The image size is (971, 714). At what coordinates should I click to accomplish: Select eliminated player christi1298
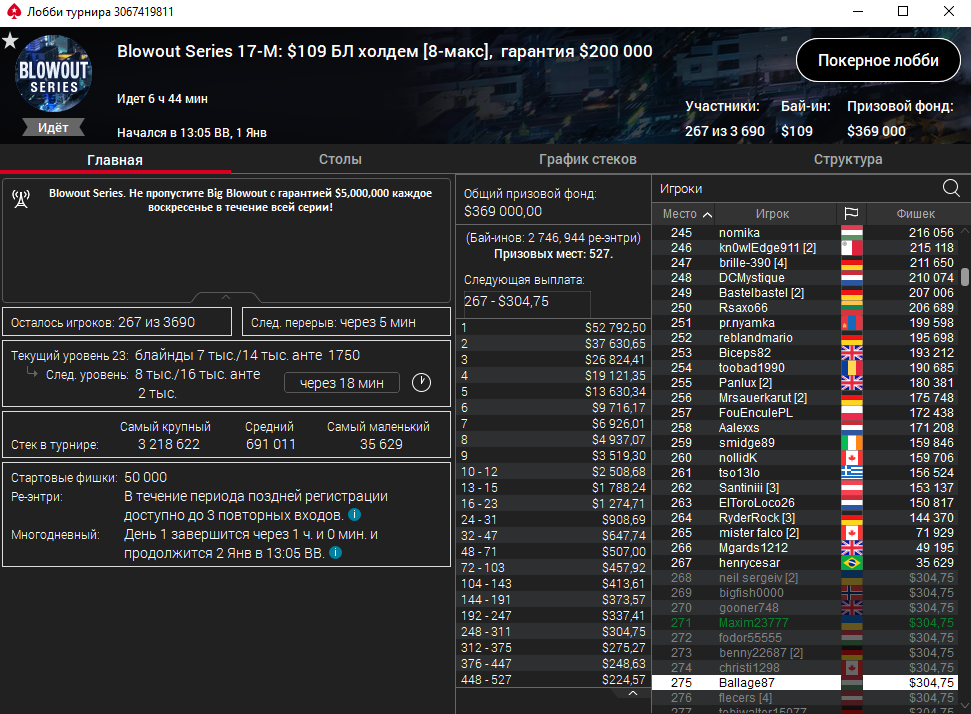pyautogui.click(x=805, y=668)
